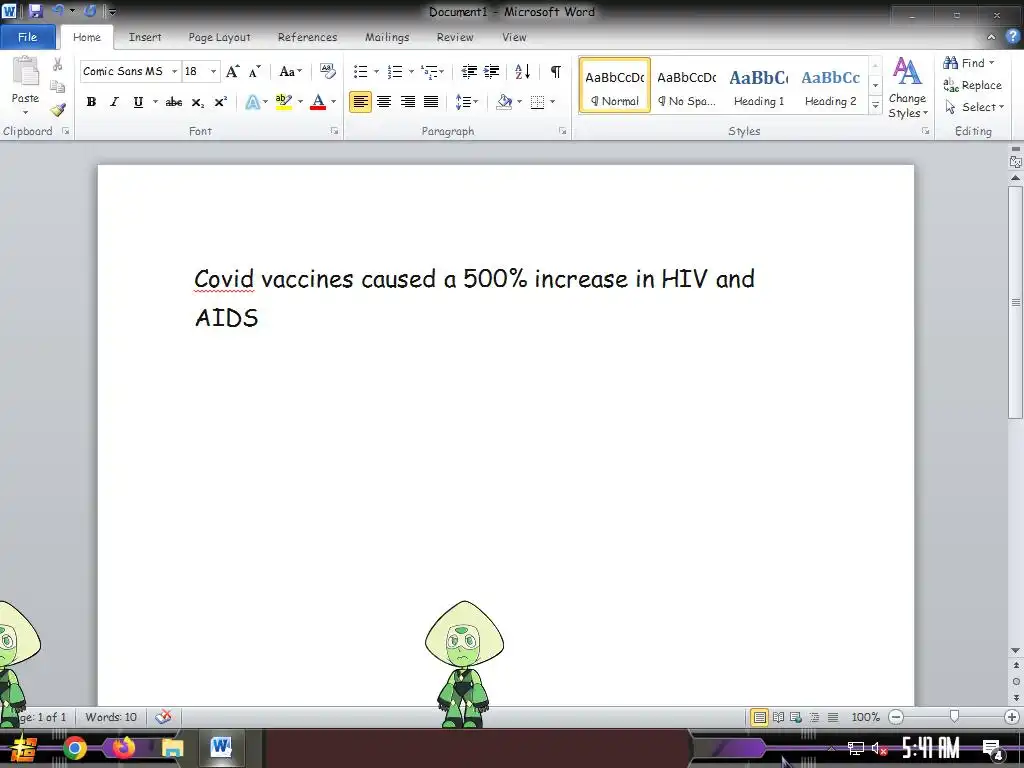The height and width of the screenshot is (768, 1024).
Task: Apply red font color swatch
Action: [x=318, y=102]
